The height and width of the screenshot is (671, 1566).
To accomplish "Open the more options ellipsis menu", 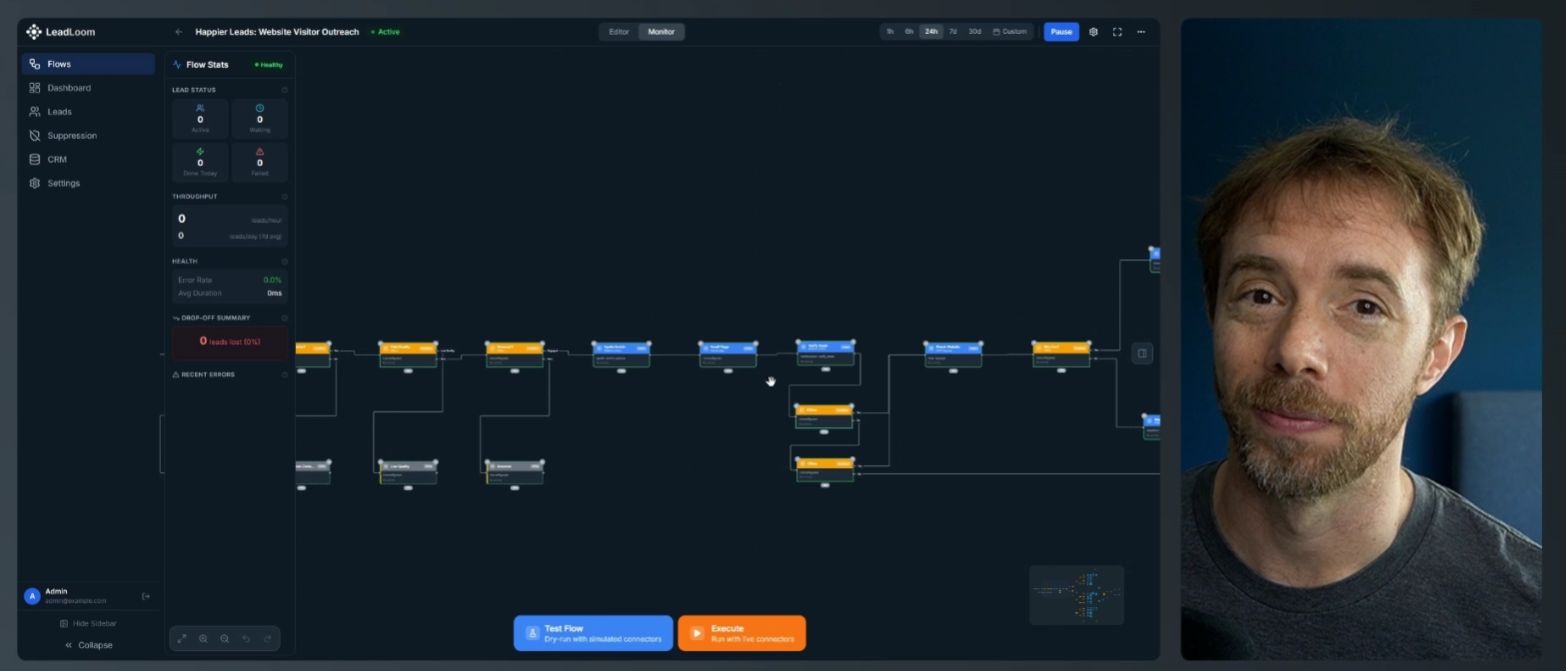I will coord(1141,32).
